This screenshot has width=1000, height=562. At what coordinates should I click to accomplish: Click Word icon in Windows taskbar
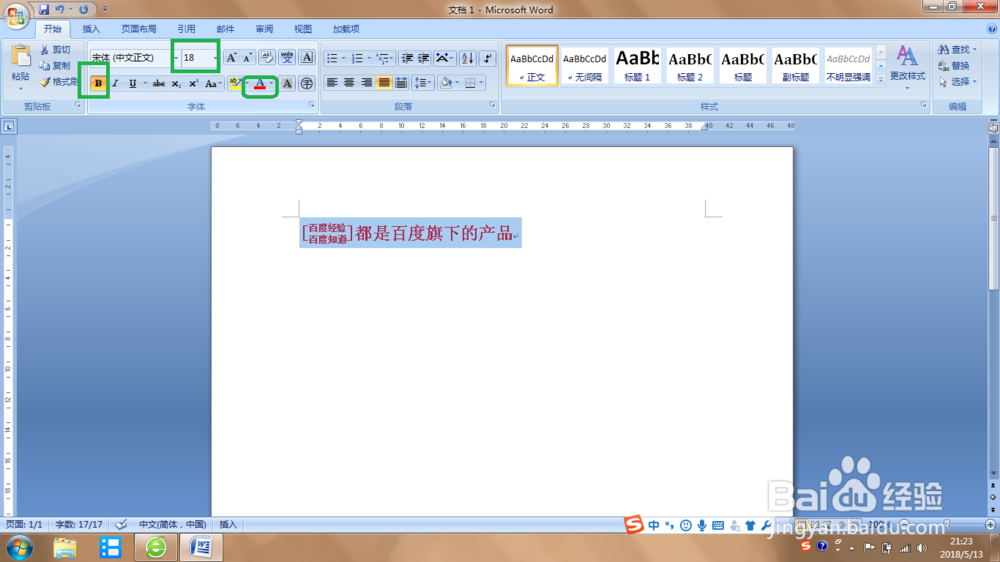(202, 547)
